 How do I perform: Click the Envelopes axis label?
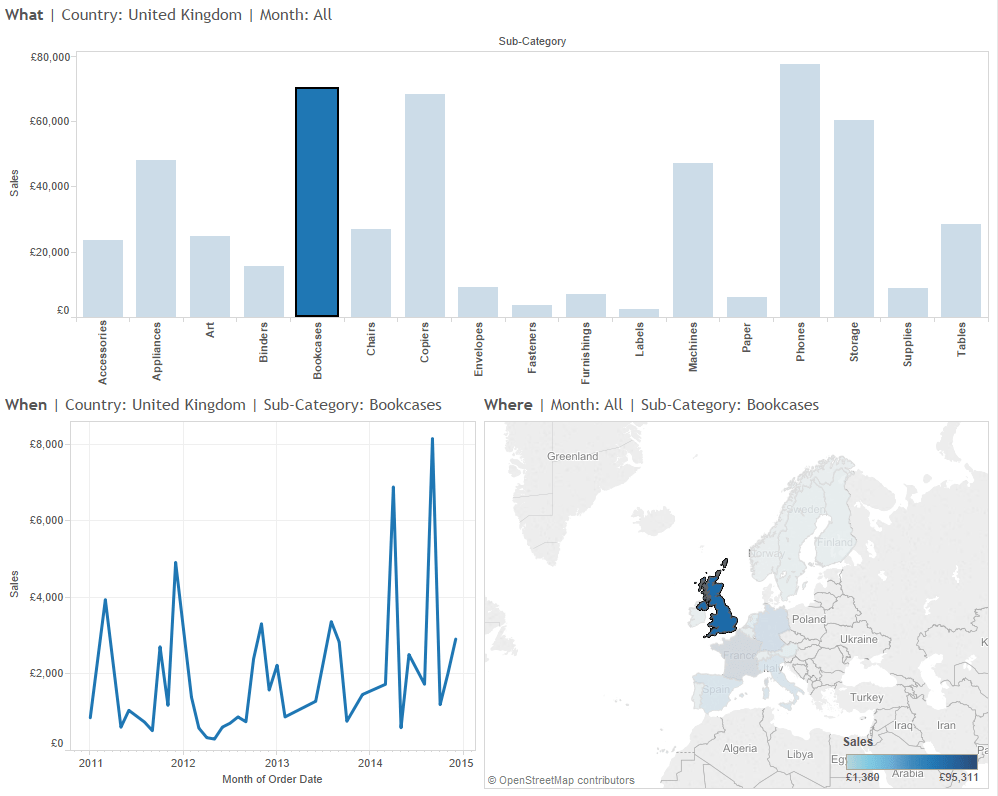[479, 346]
